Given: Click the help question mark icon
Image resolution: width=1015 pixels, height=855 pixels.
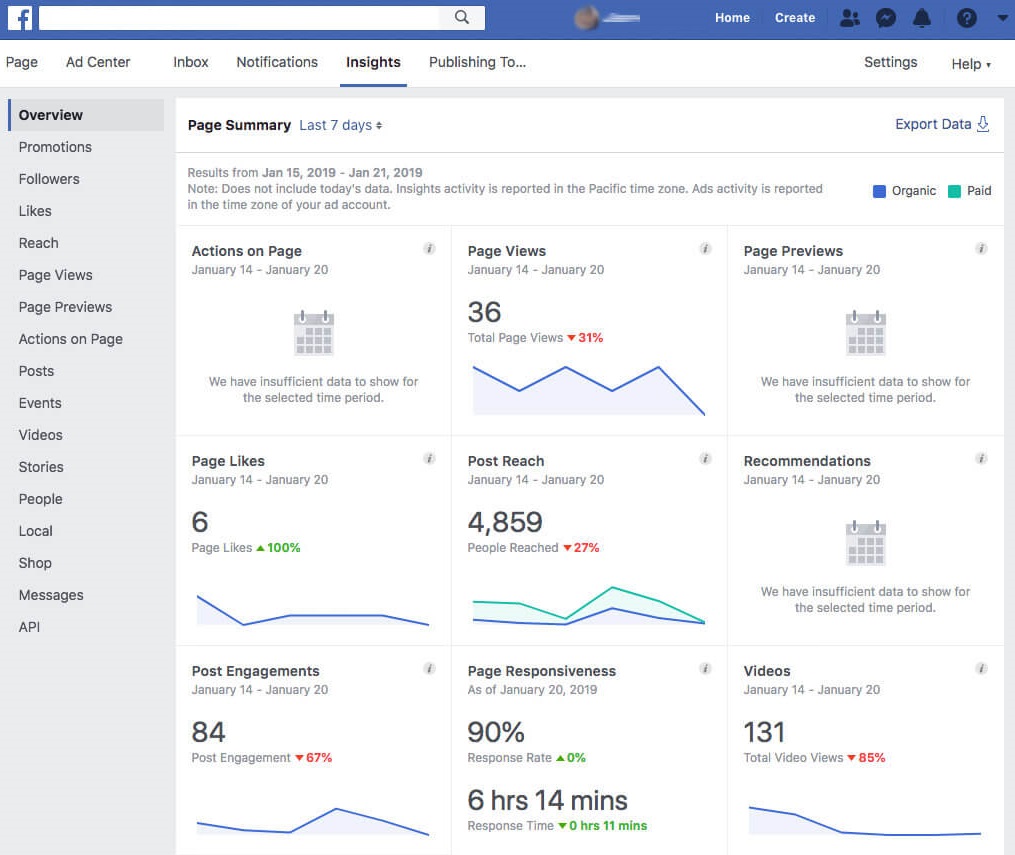Looking at the screenshot, I should pyautogui.click(x=966, y=17).
